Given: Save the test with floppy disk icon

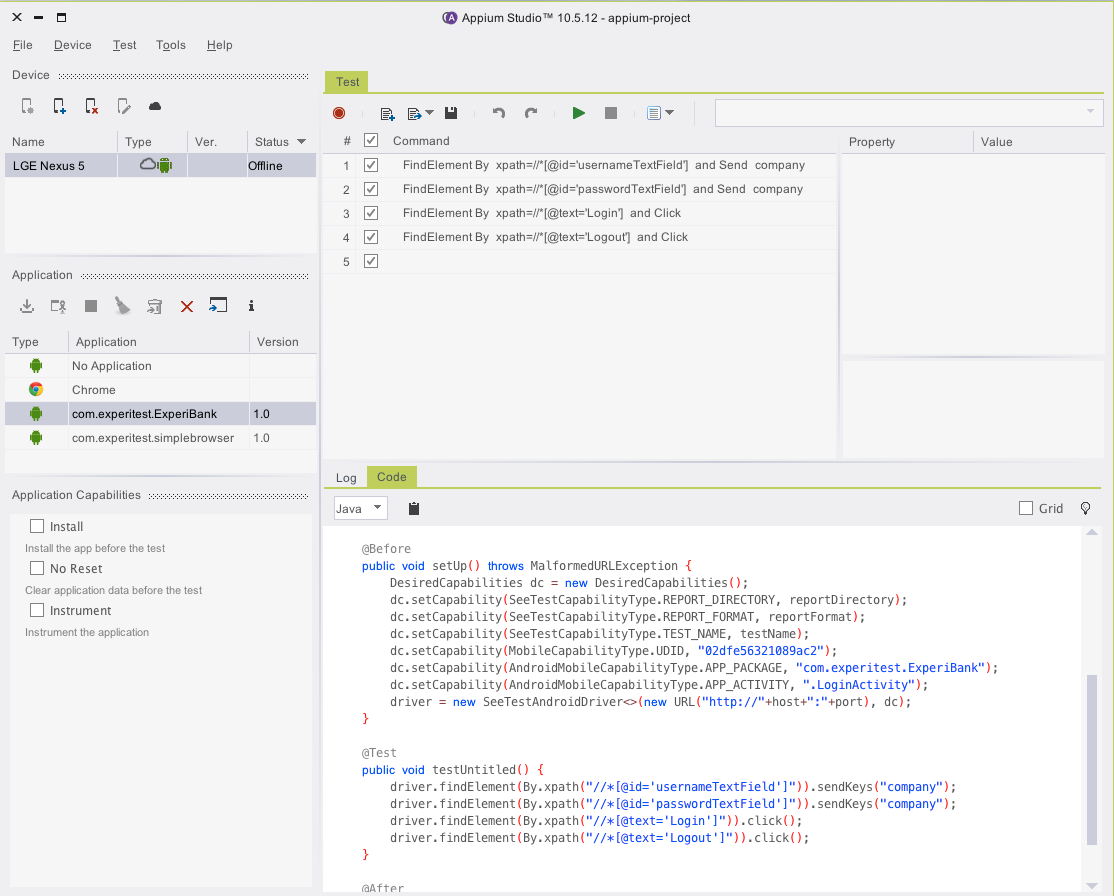Looking at the screenshot, I should click(x=451, y=113).
